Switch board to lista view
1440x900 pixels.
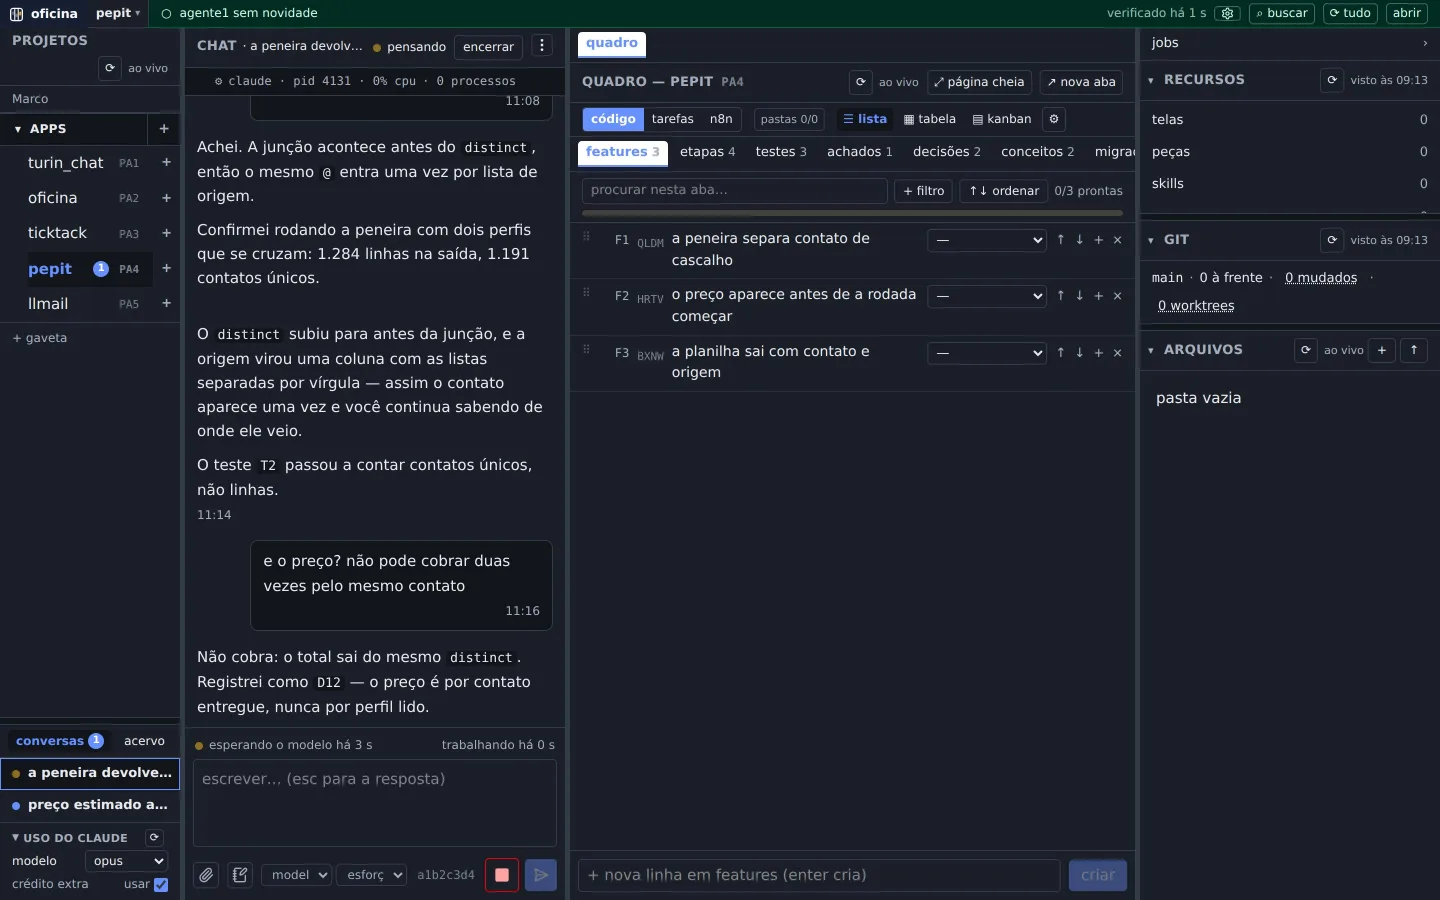pos(865,119)
